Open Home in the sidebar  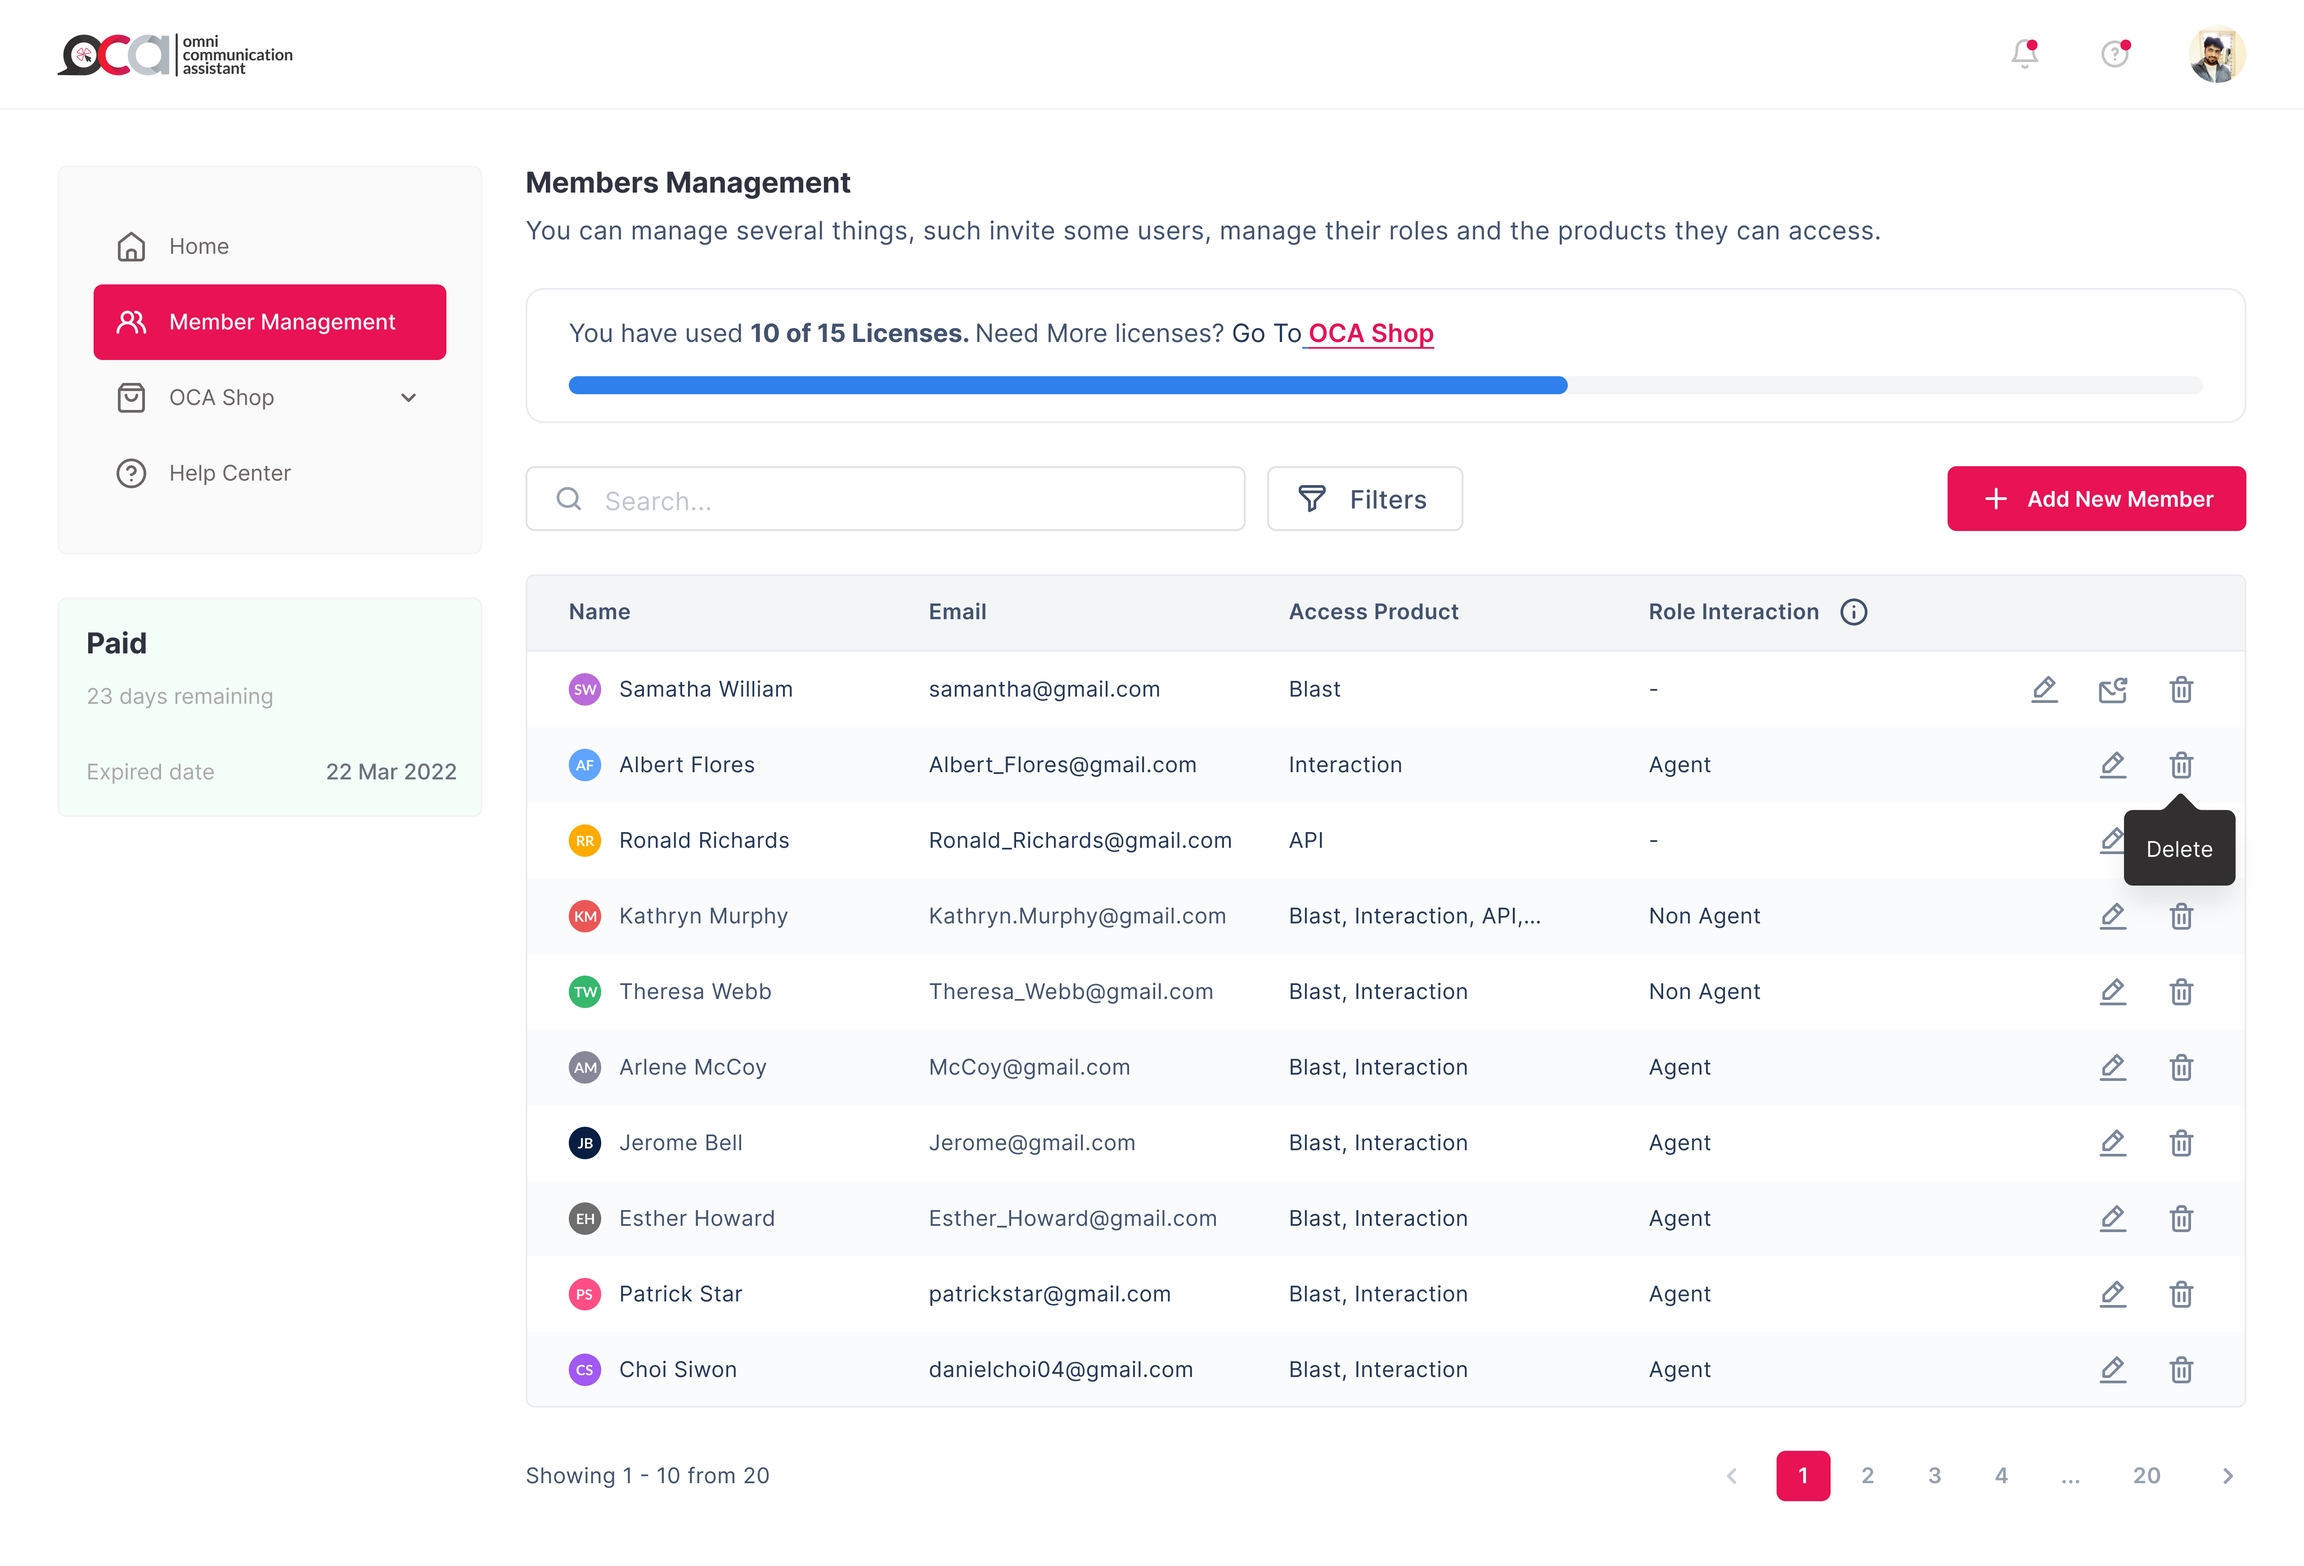pos(198,246)
